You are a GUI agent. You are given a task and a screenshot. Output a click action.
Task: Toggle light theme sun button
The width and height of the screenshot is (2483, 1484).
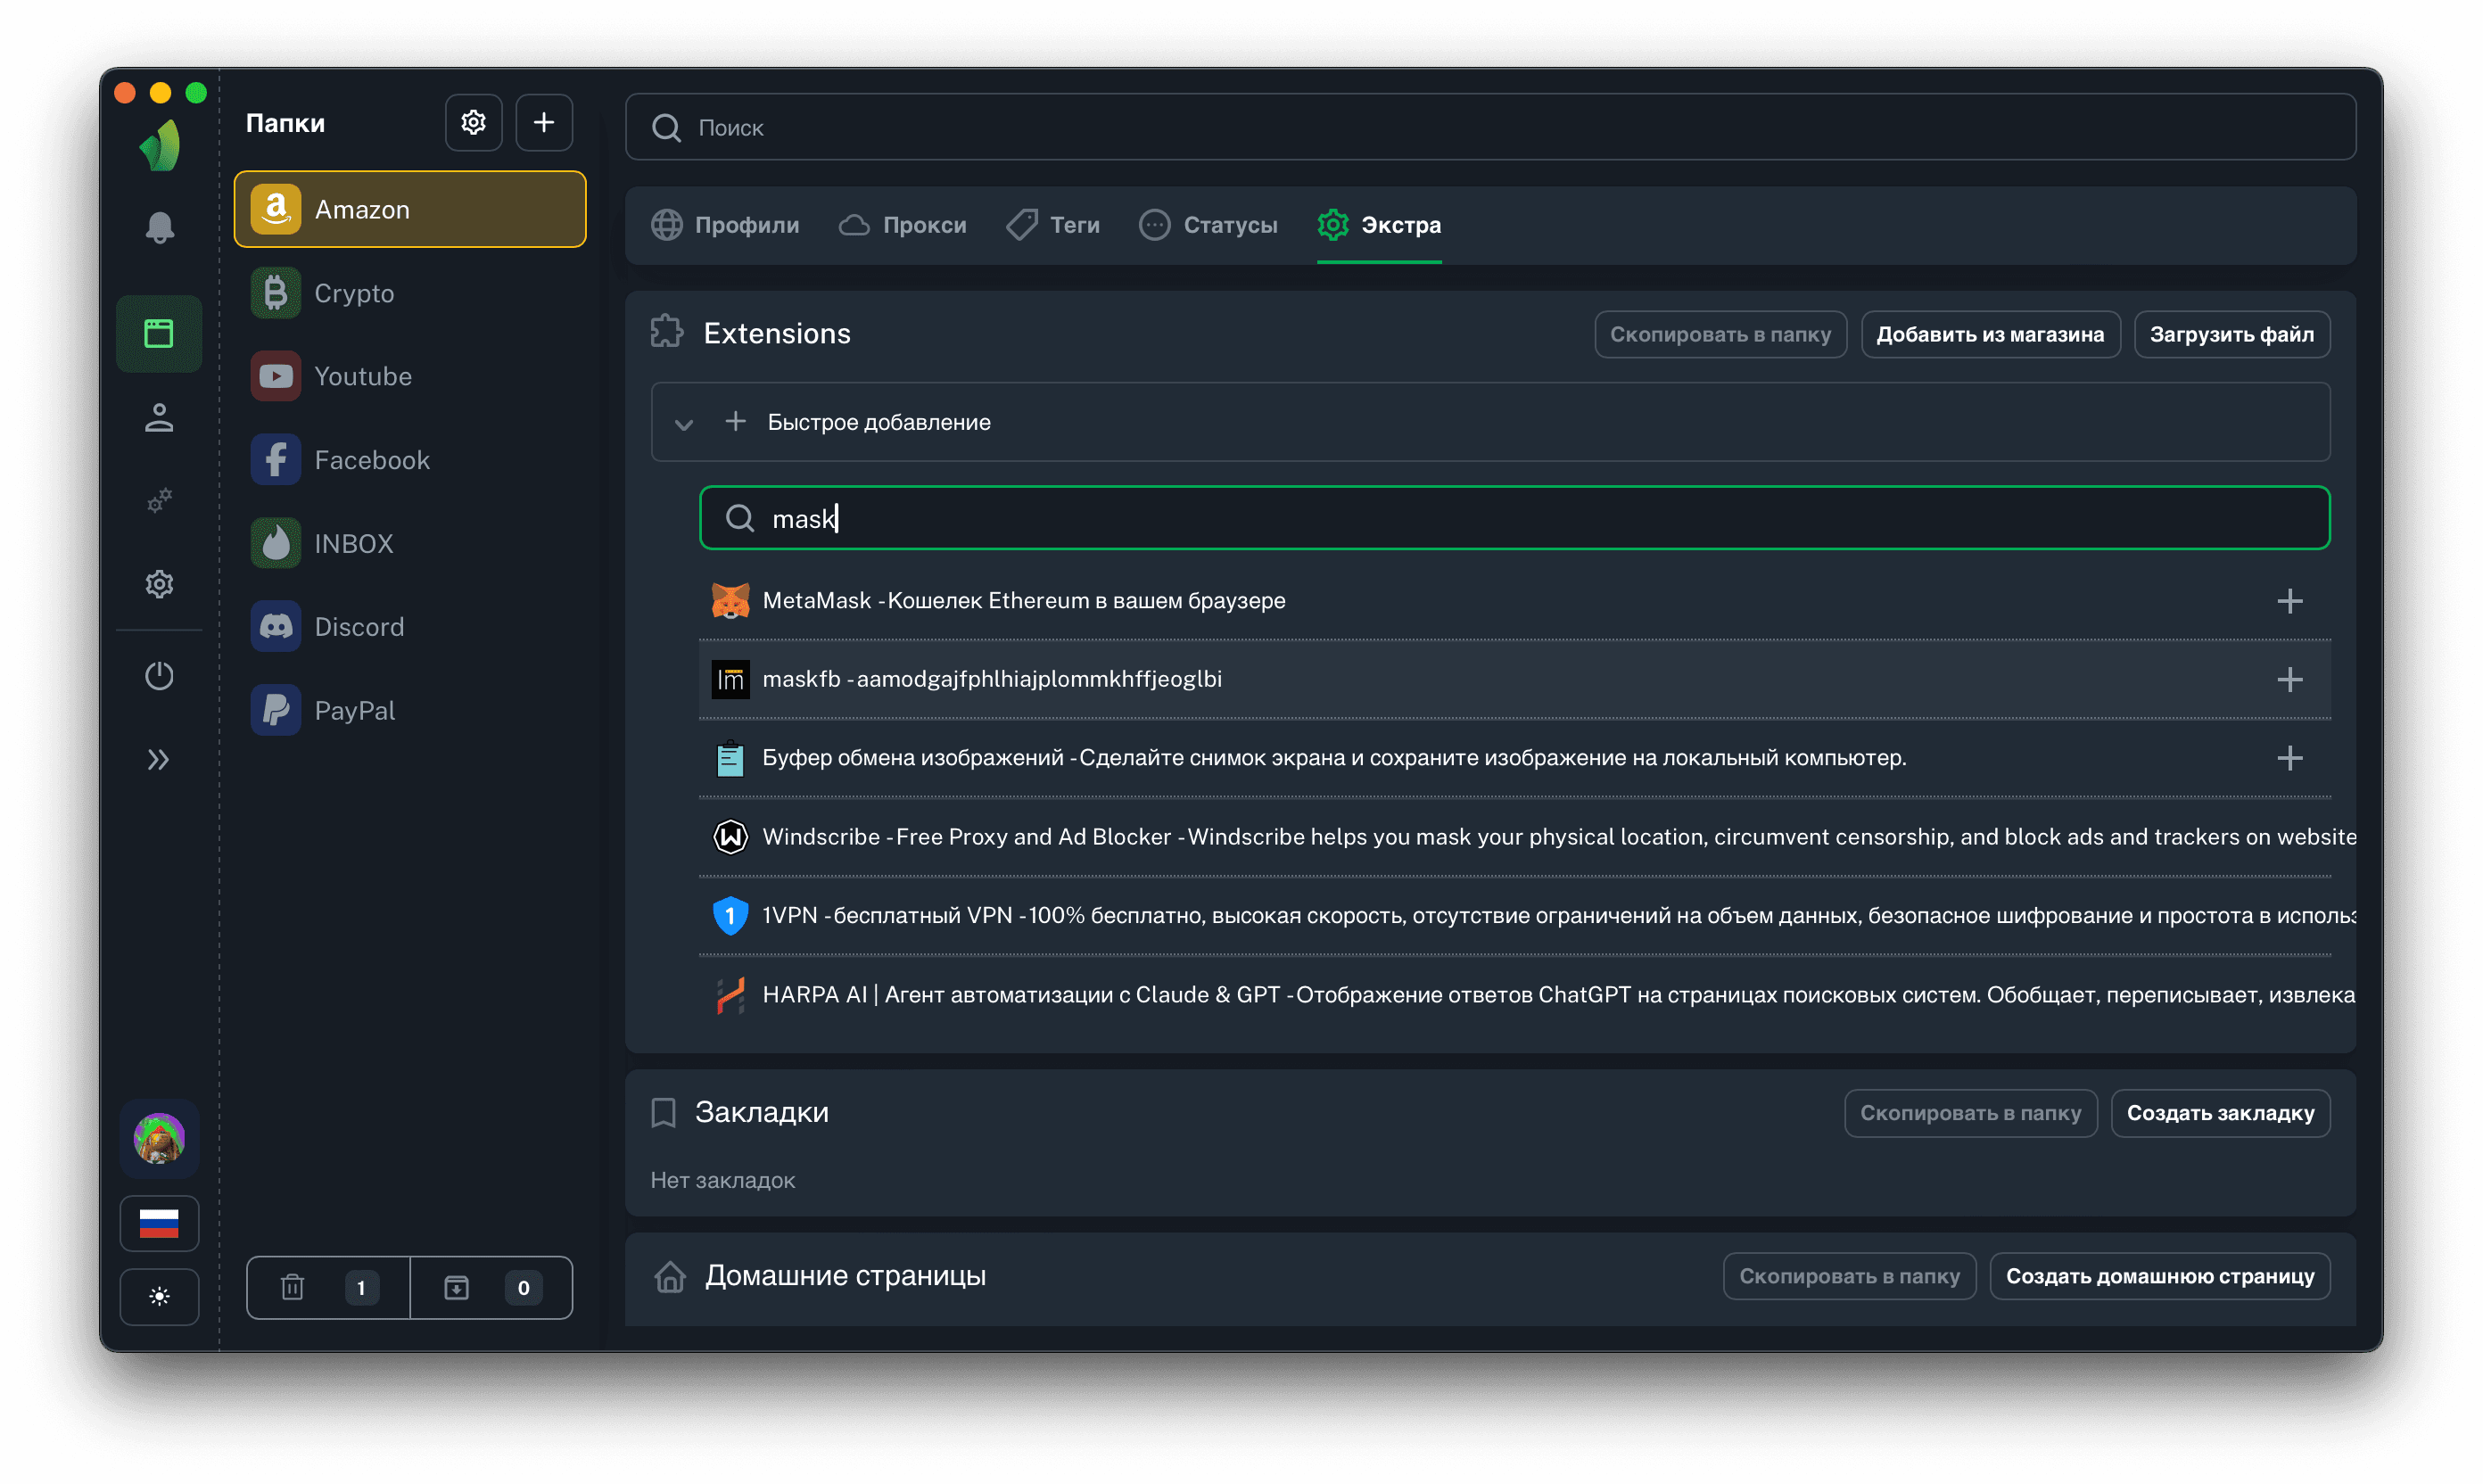(159, 1297)
